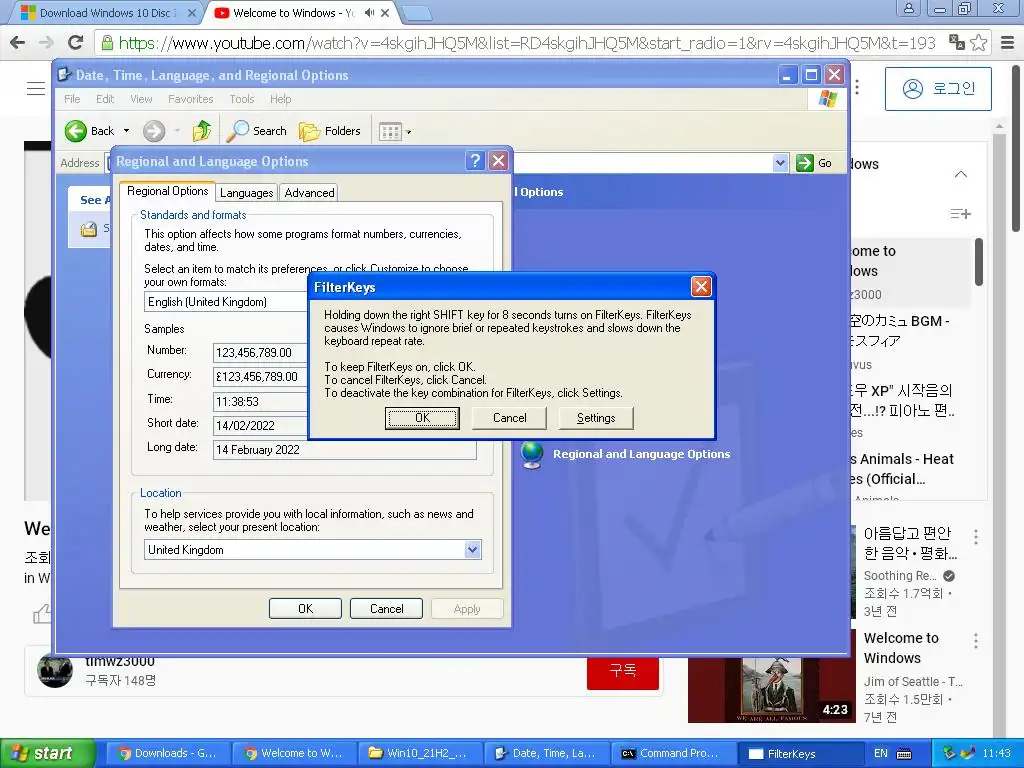
Task: Open Chrome's hamburger menu
Action: 1007,42
